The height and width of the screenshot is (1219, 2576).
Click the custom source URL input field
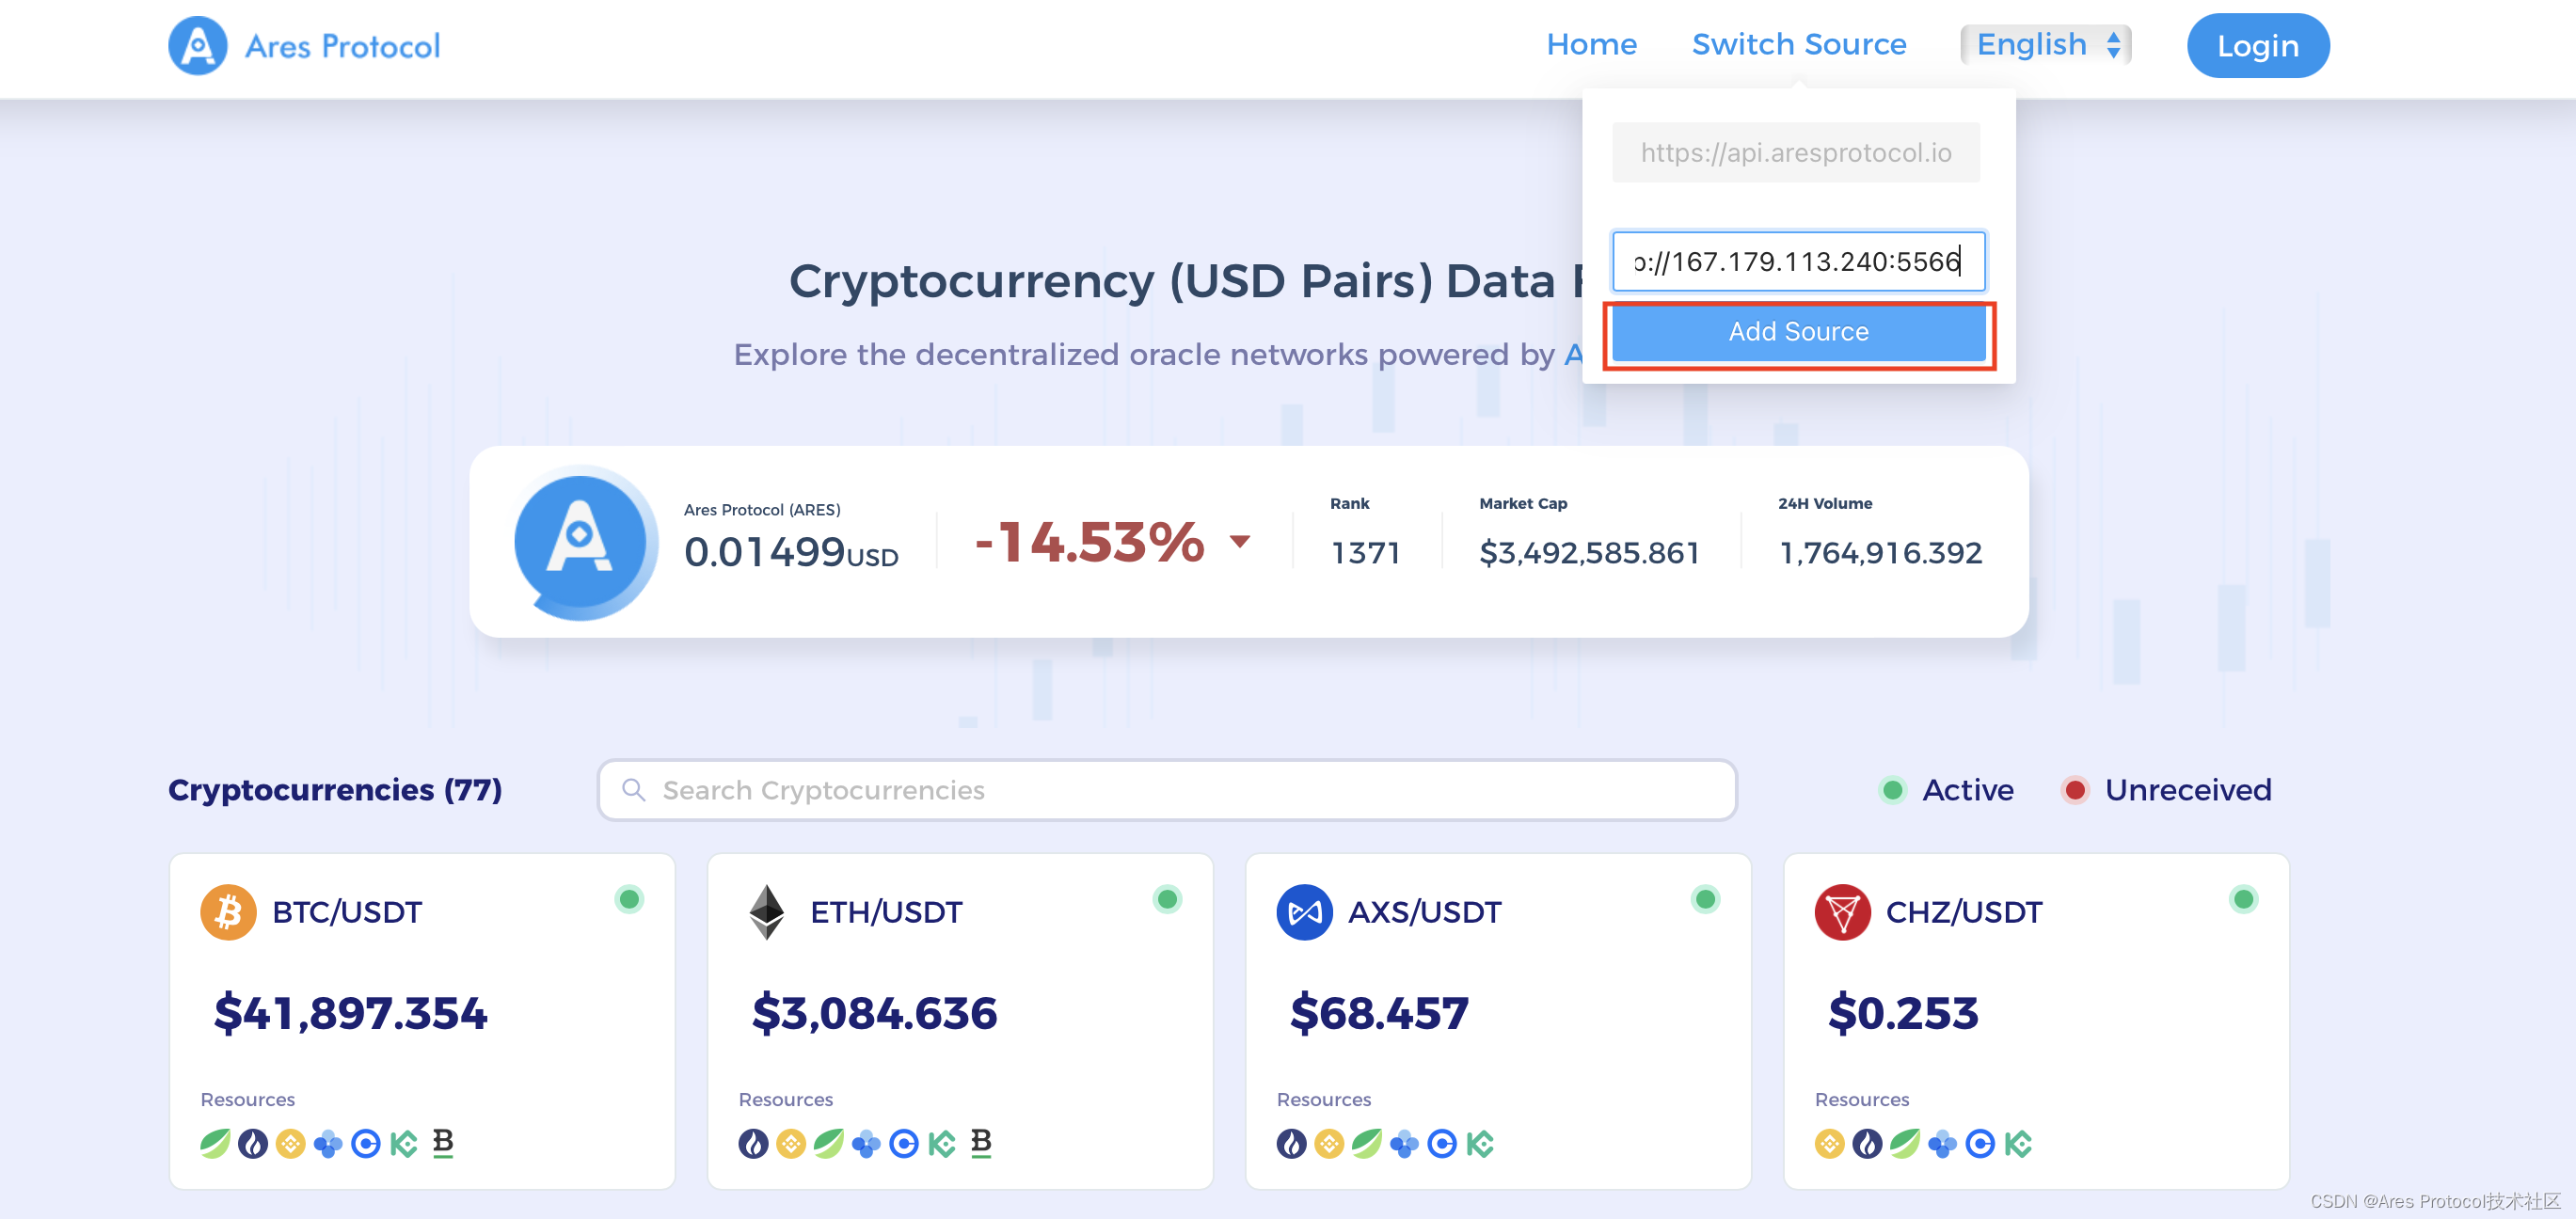coord(1798,261)
